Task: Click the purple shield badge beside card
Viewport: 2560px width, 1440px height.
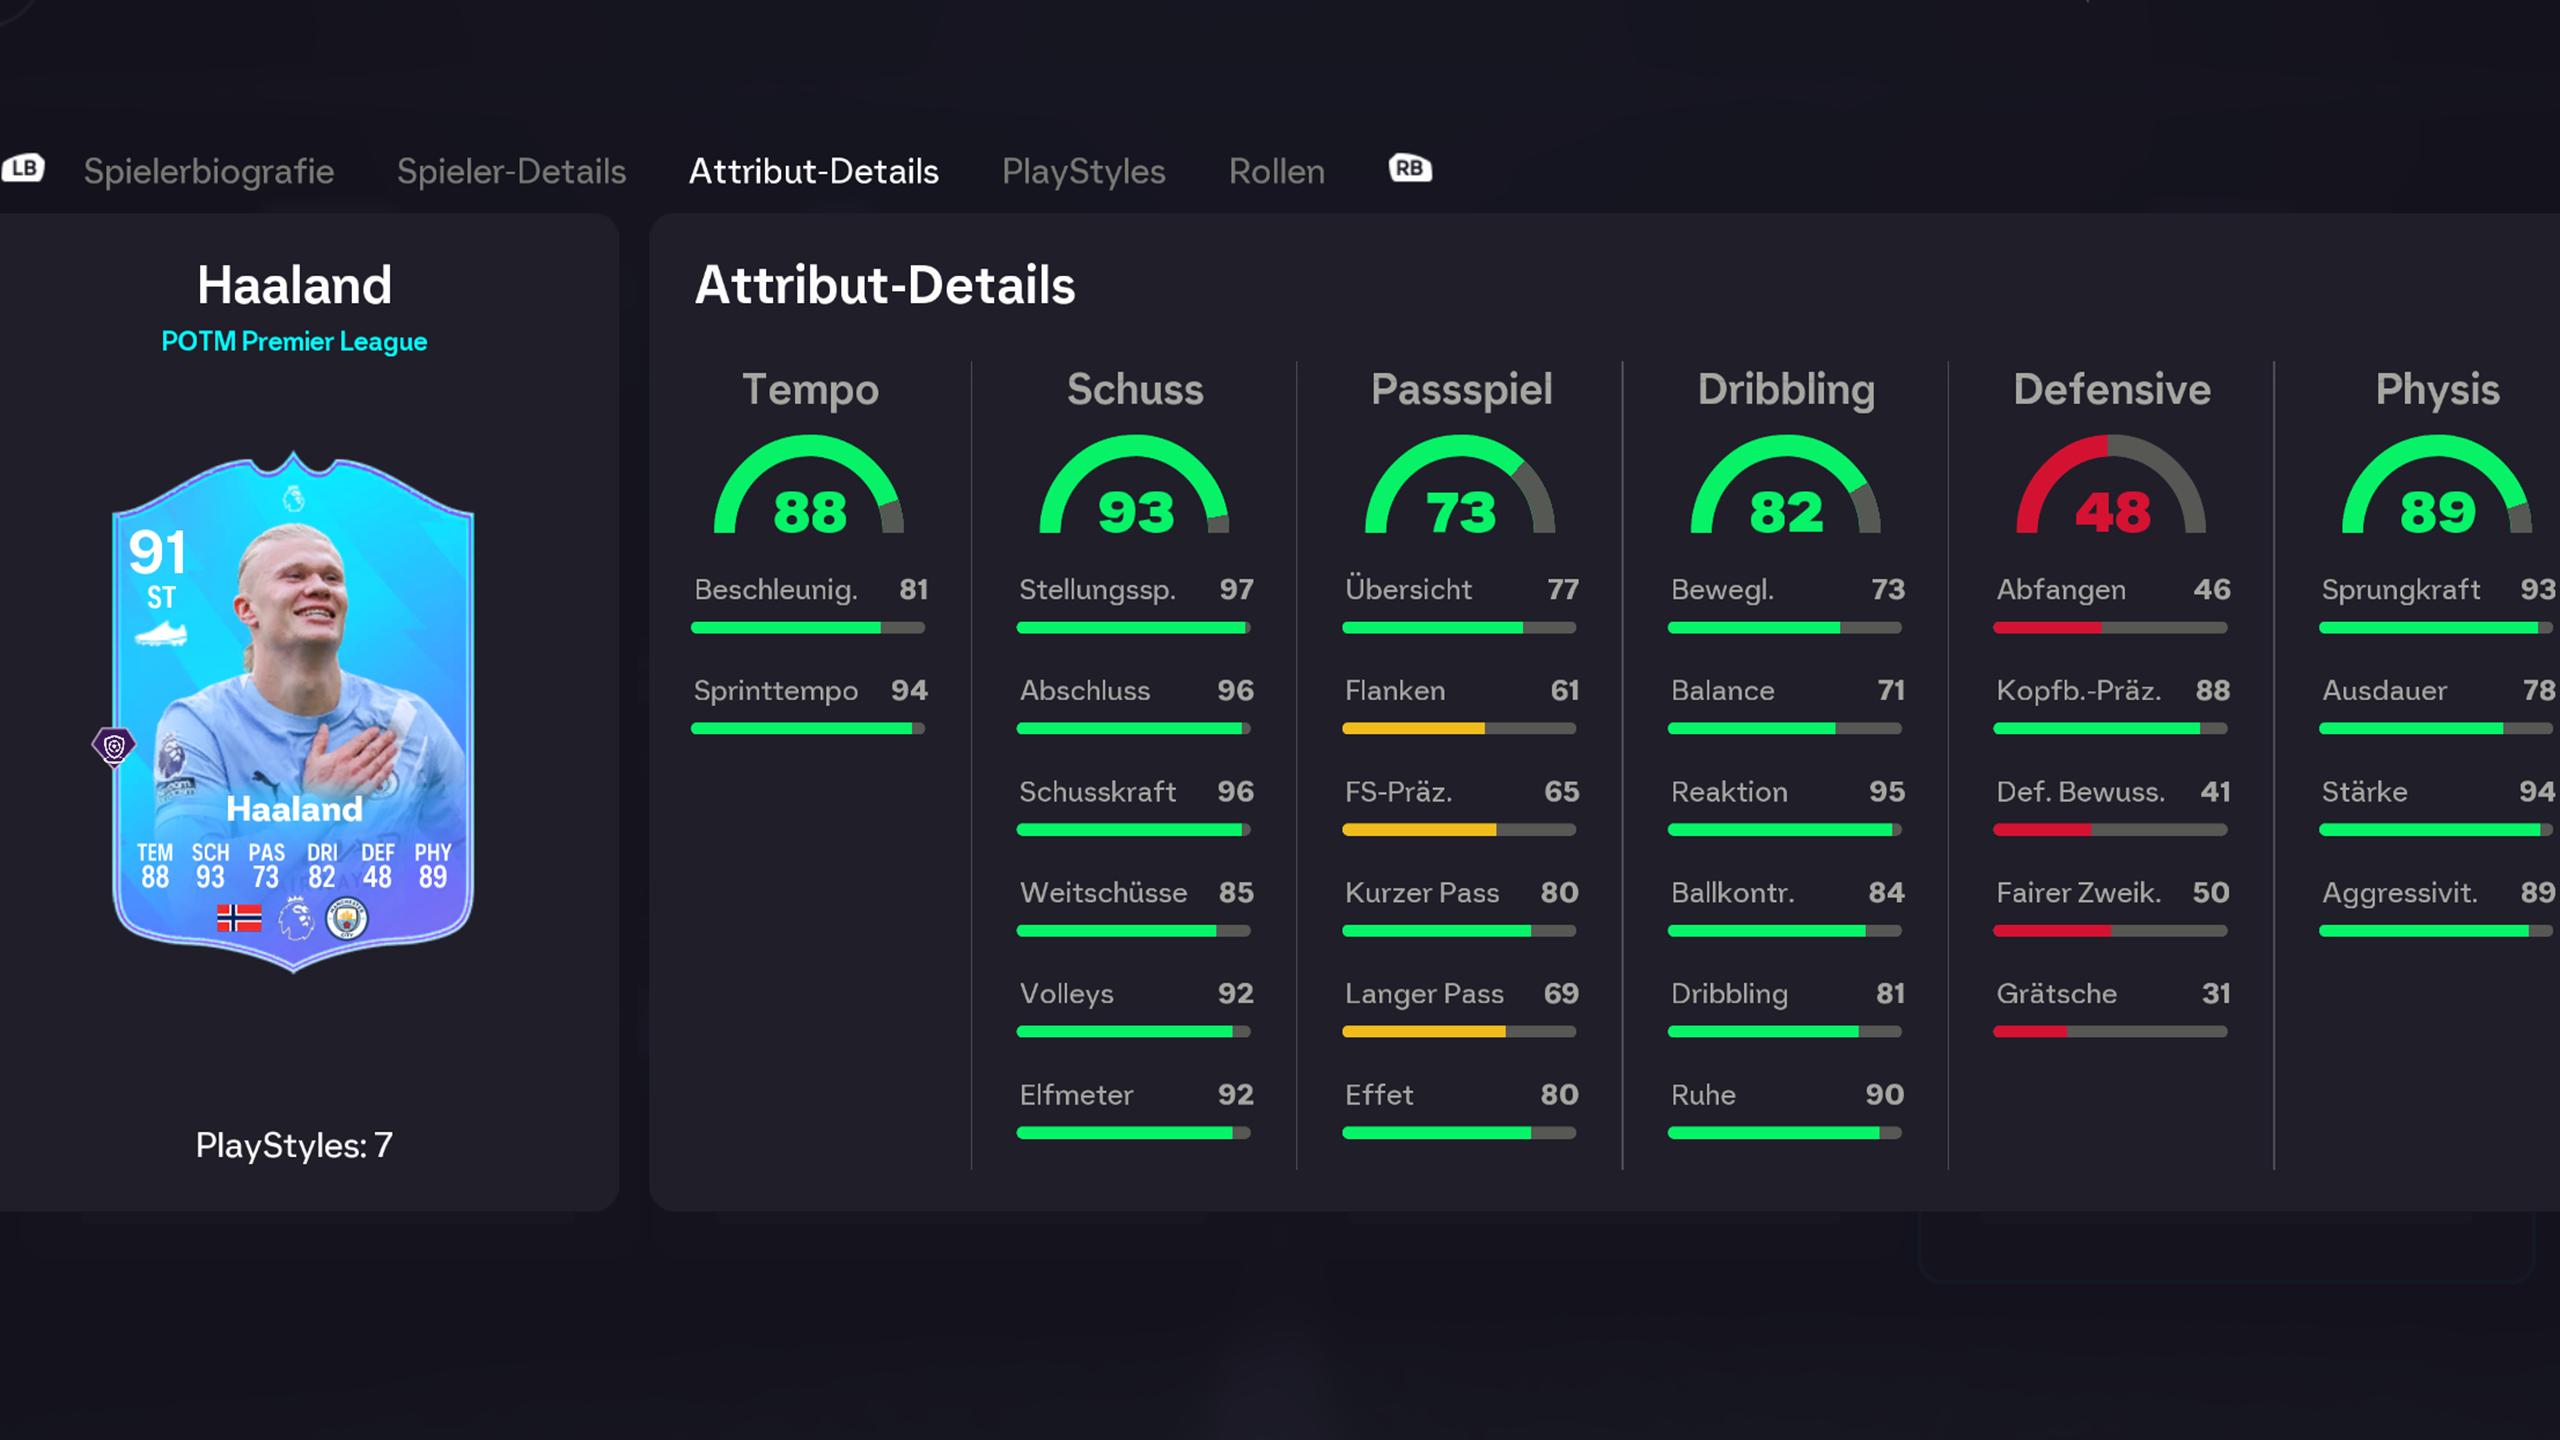Action: pos(114,746)
